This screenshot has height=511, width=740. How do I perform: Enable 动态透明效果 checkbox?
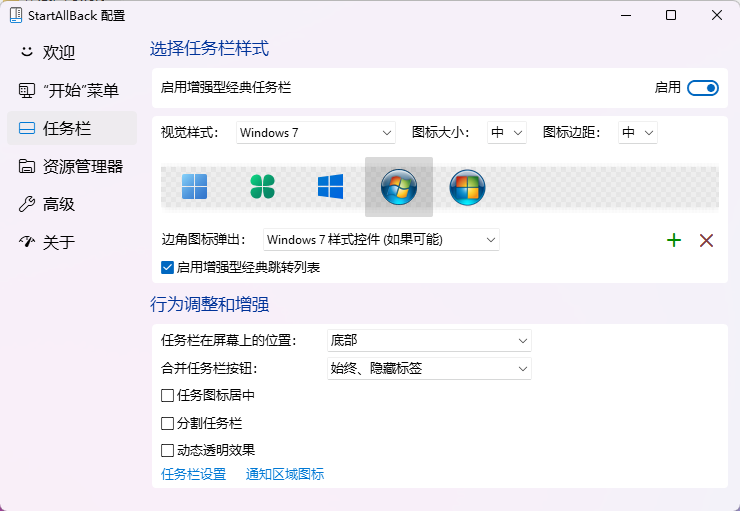tap(167, 450)
